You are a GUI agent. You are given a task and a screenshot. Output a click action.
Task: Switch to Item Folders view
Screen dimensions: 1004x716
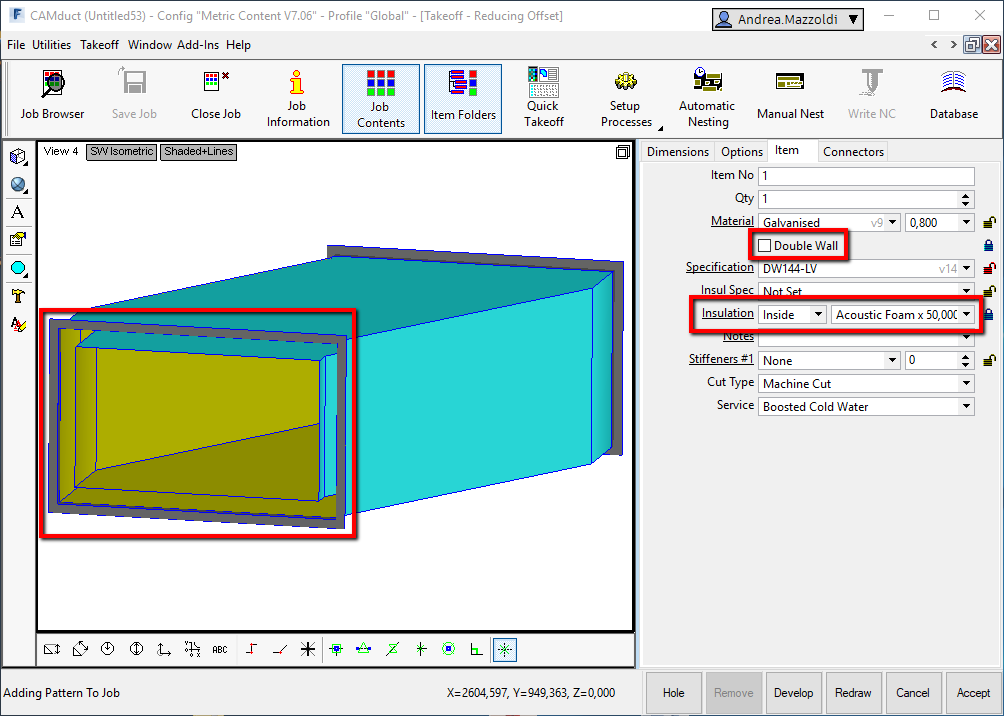[463, 97]
